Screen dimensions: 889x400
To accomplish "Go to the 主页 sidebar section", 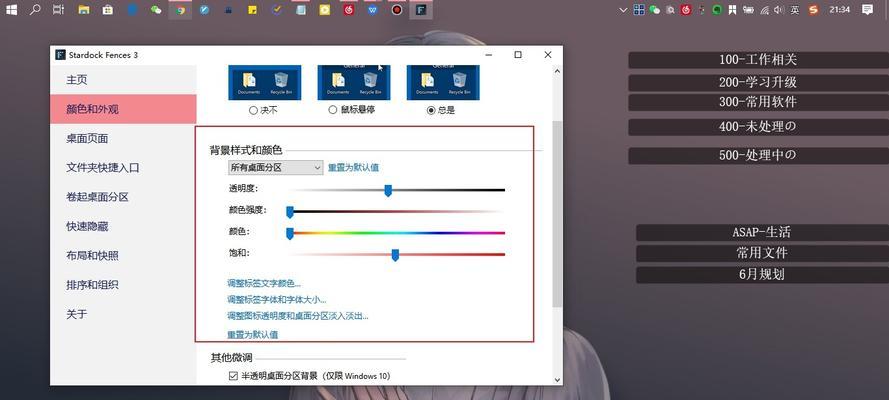I will [x=123, y=80].
